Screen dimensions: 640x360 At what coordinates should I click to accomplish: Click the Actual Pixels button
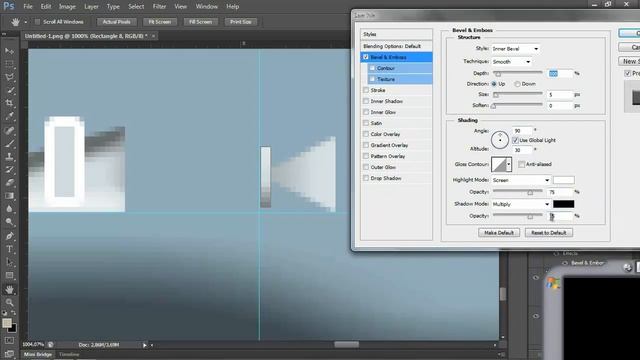pos(116,22)
